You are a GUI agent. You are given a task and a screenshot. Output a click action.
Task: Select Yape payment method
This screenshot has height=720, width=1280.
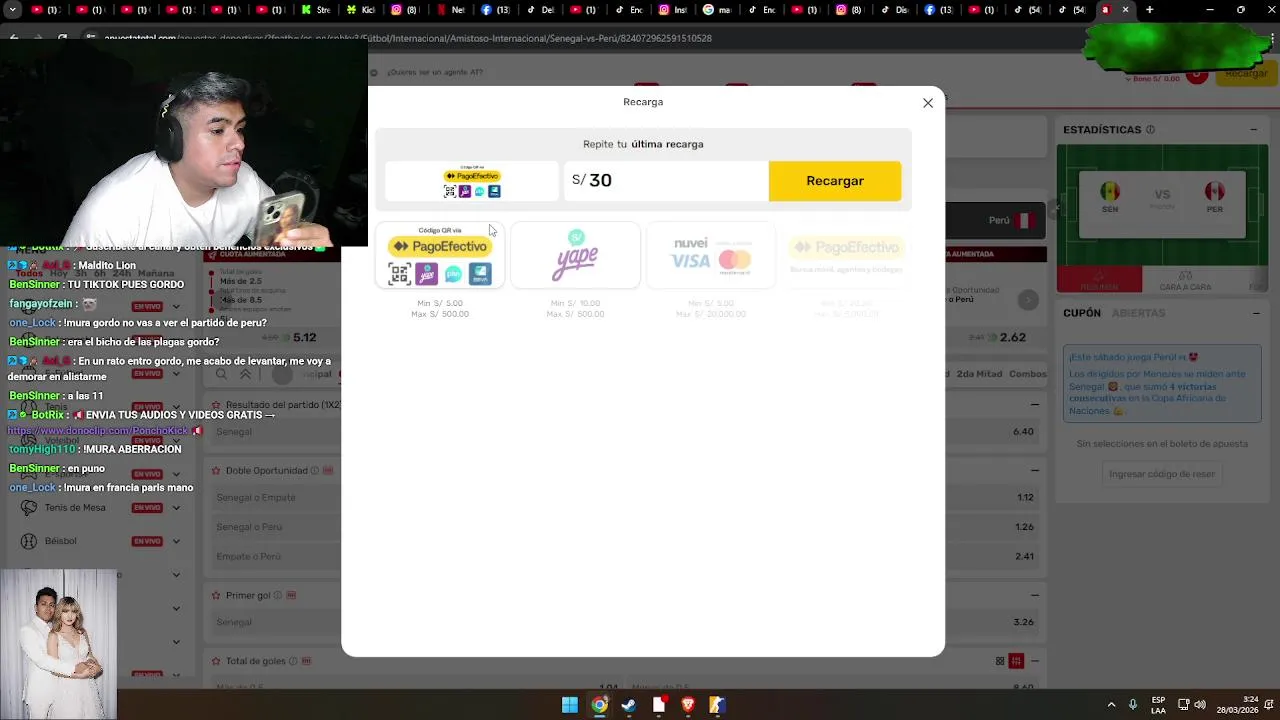[576, 256]
